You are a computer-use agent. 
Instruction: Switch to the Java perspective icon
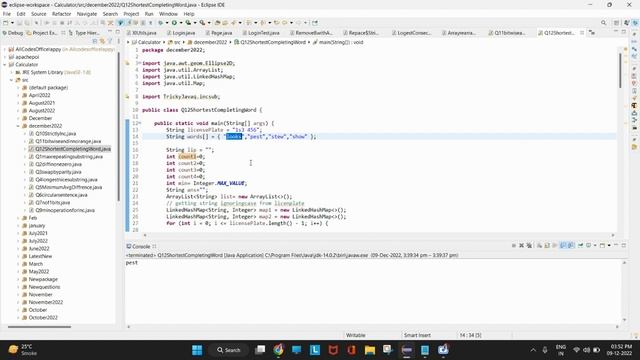point(627,22)
